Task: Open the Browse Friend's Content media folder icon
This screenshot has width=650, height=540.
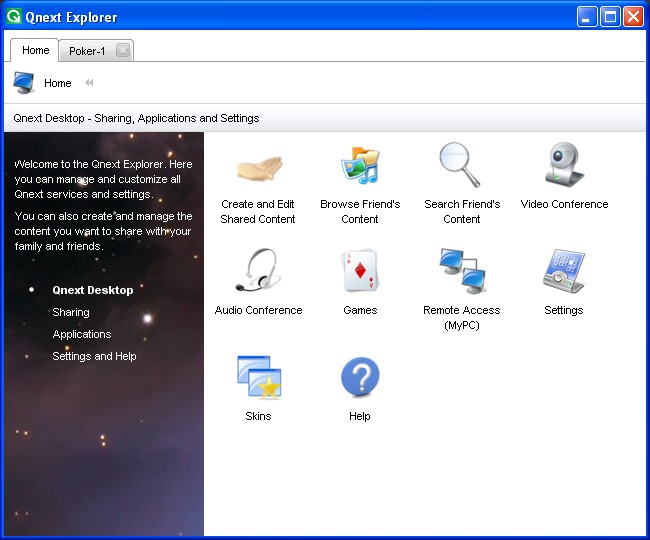Action: coord(360,165)
